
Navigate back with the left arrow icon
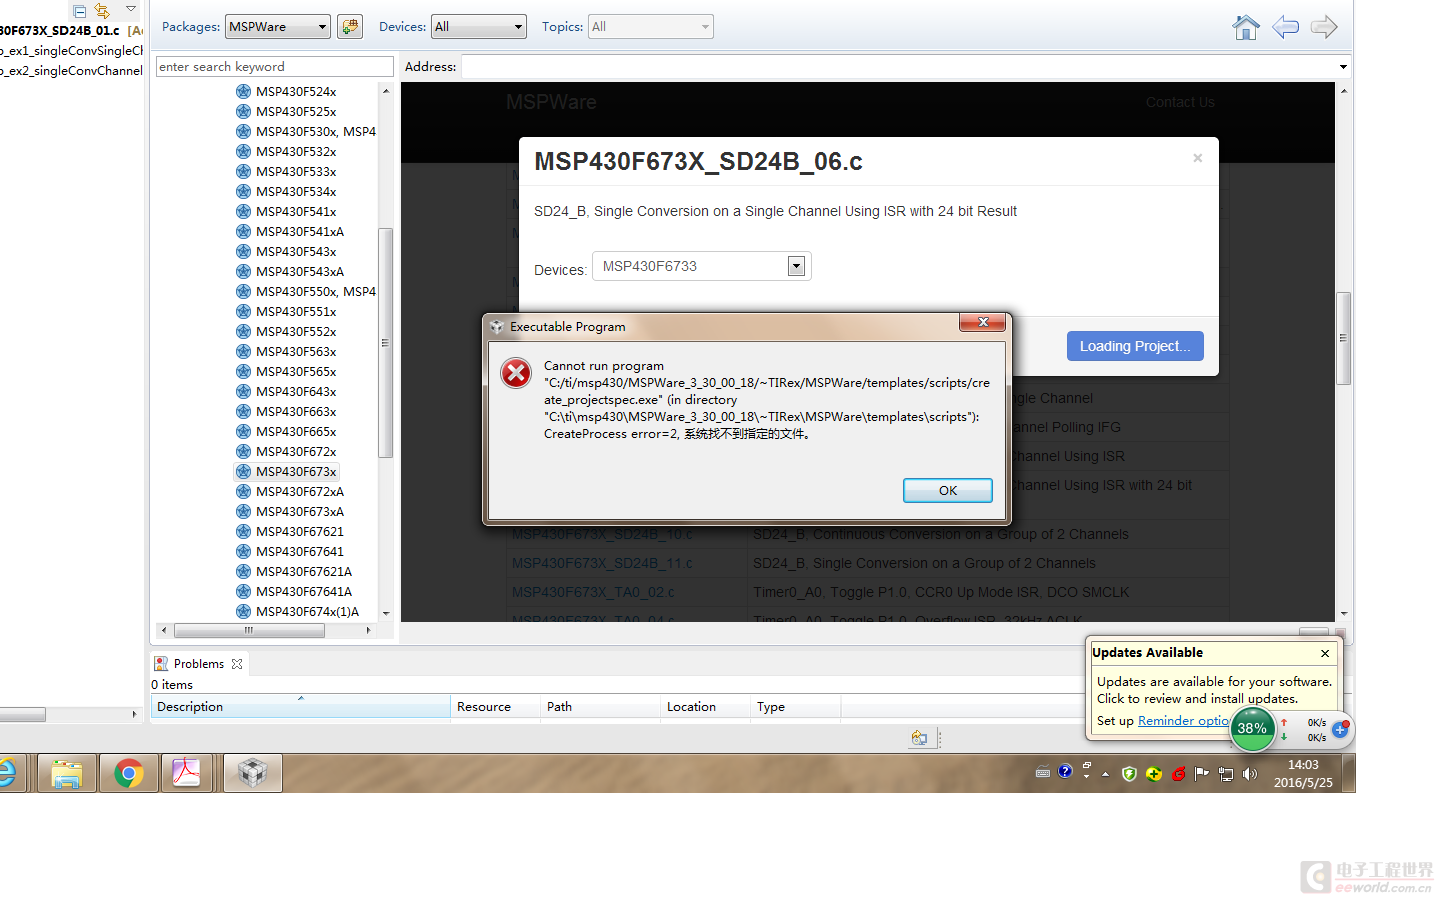1285,27
